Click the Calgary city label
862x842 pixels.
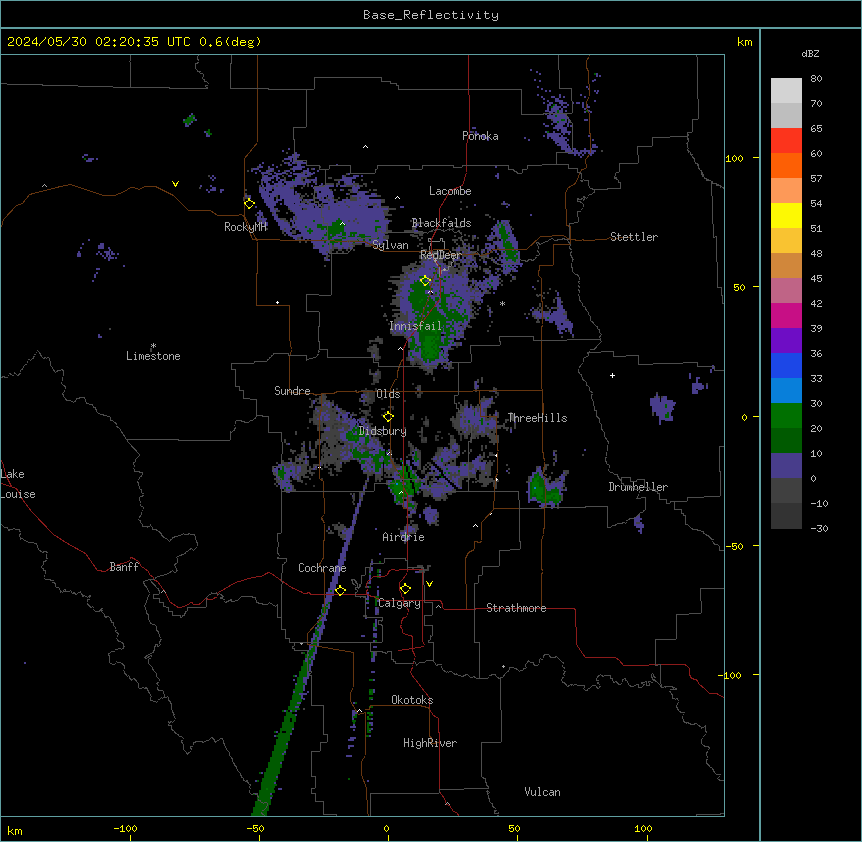pyautogui.click(x=399, y=603)
